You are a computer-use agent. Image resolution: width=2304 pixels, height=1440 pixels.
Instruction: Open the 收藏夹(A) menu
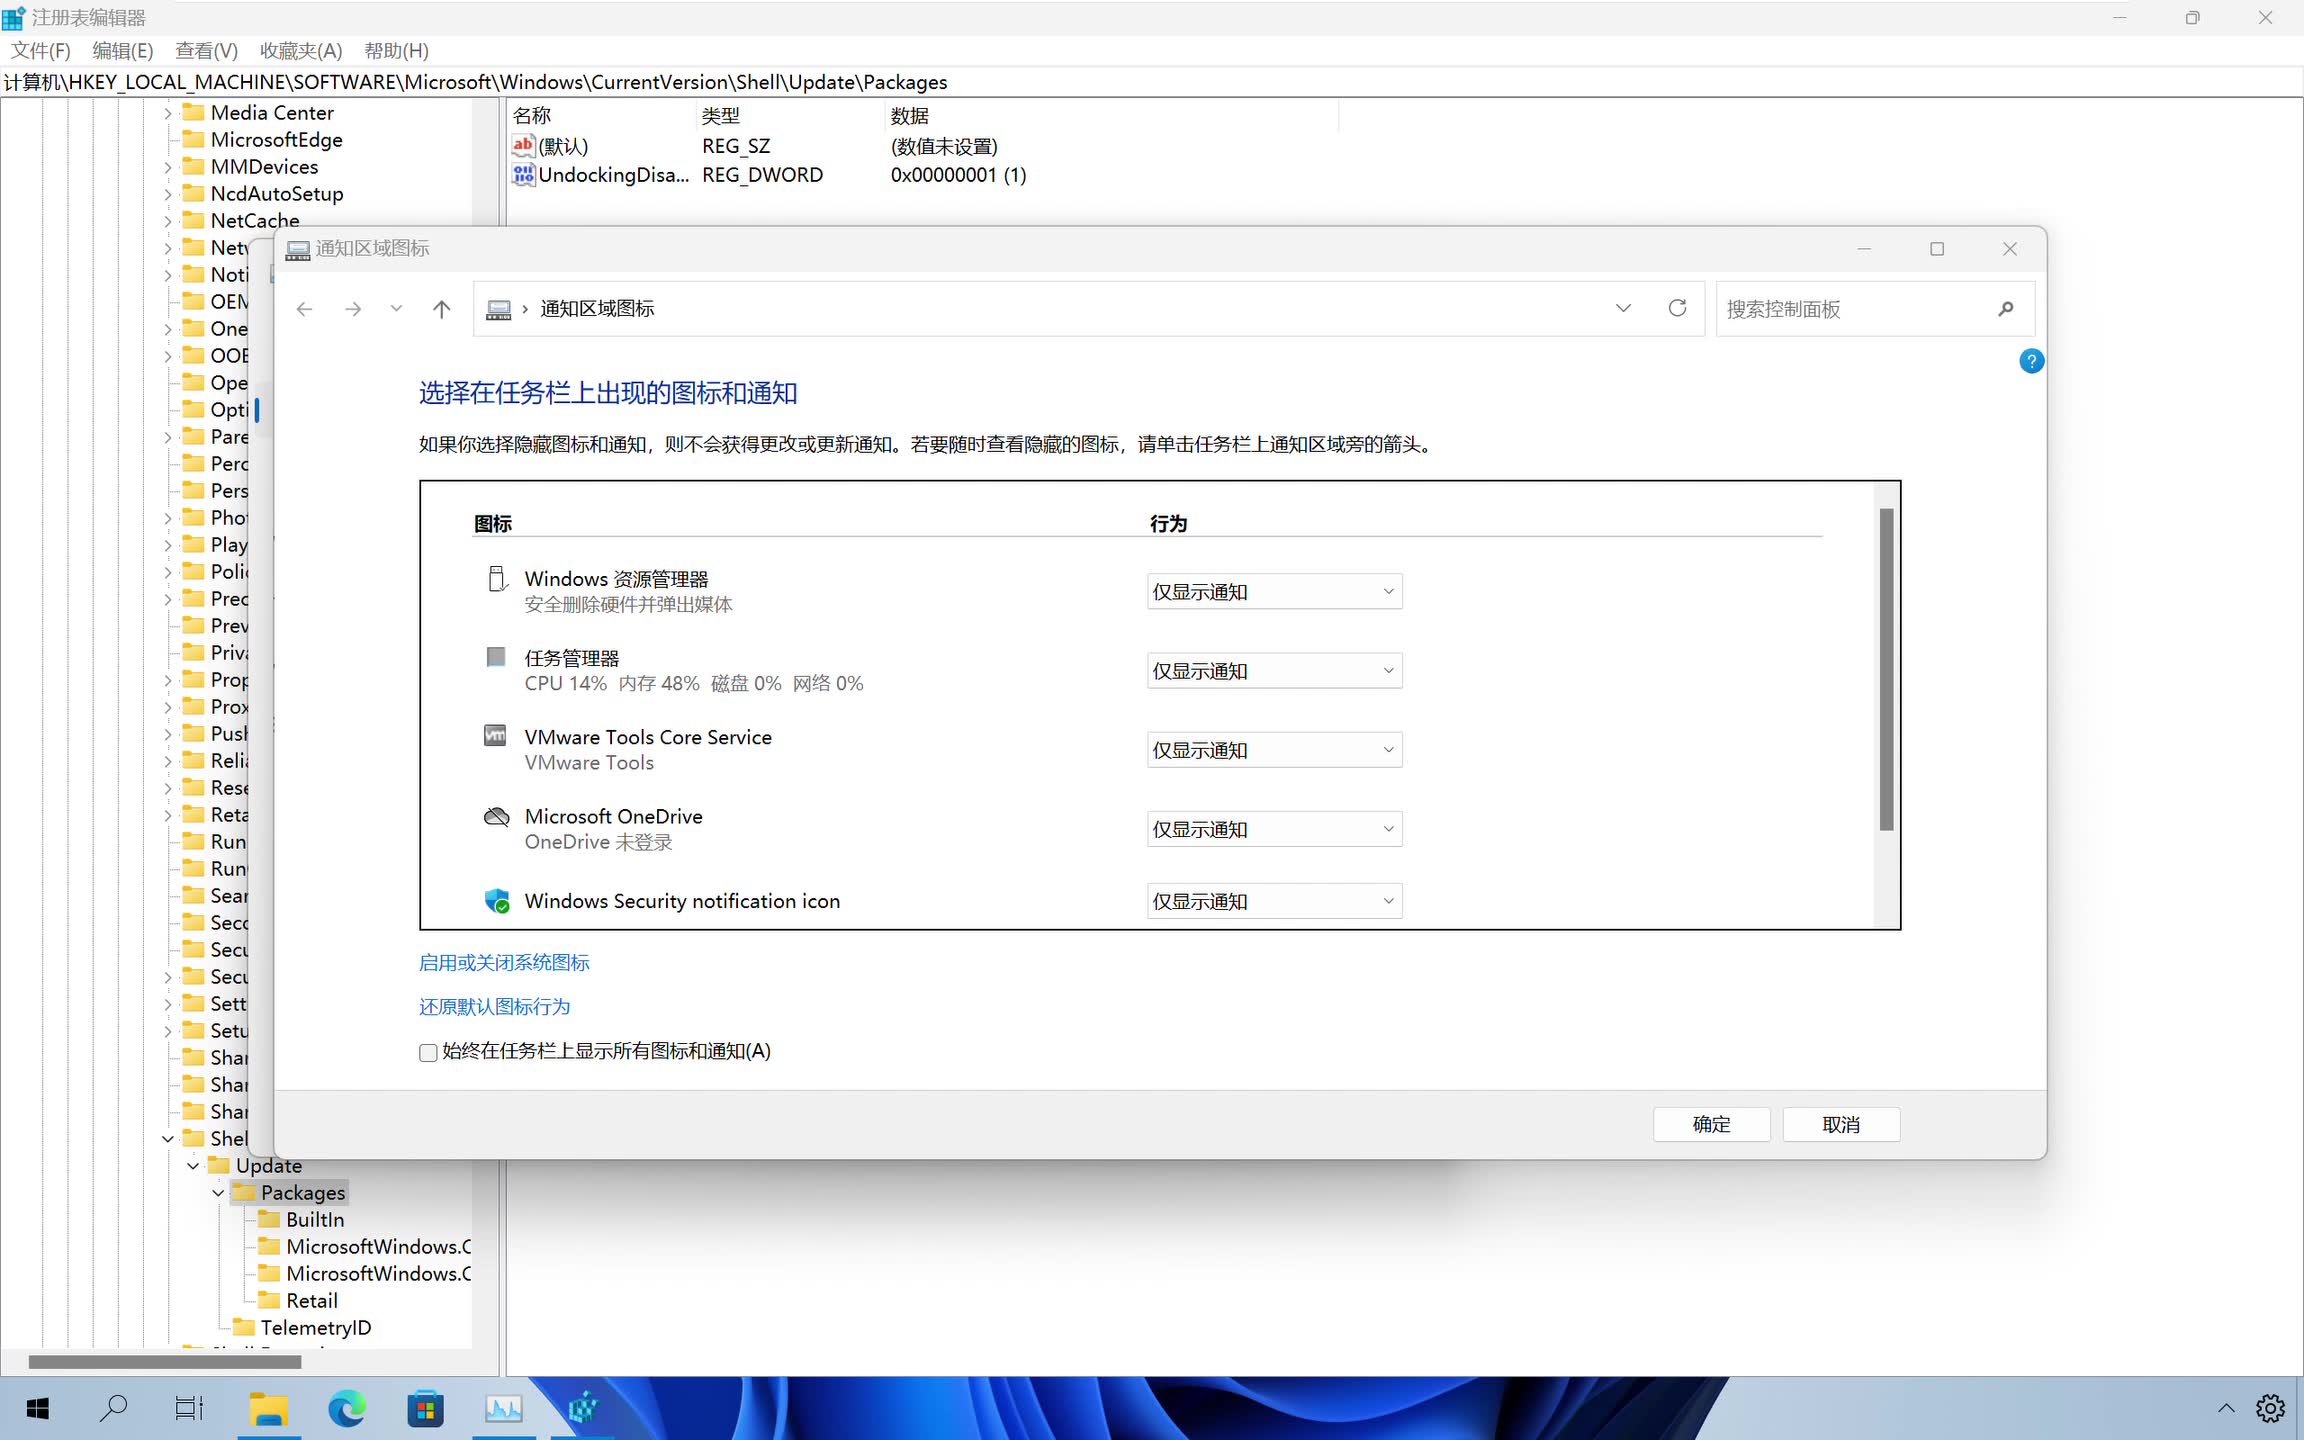tap(299, 50)
